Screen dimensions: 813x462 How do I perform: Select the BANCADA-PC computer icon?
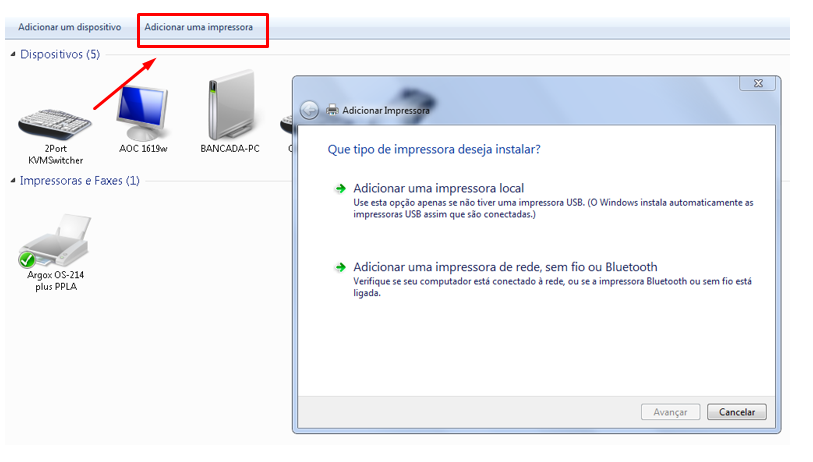tap(232, 105)
